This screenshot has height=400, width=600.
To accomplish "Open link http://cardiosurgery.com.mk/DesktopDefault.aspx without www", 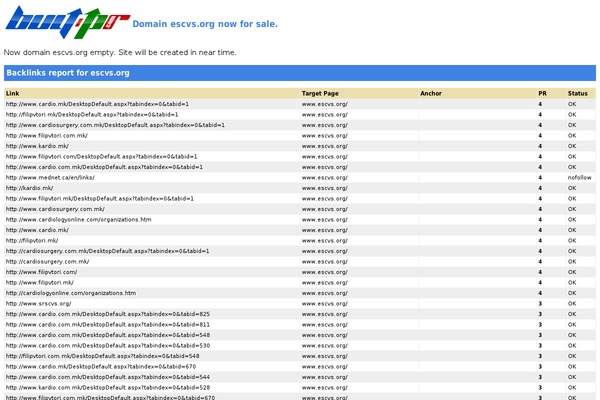I will click(x=108, y=251).
